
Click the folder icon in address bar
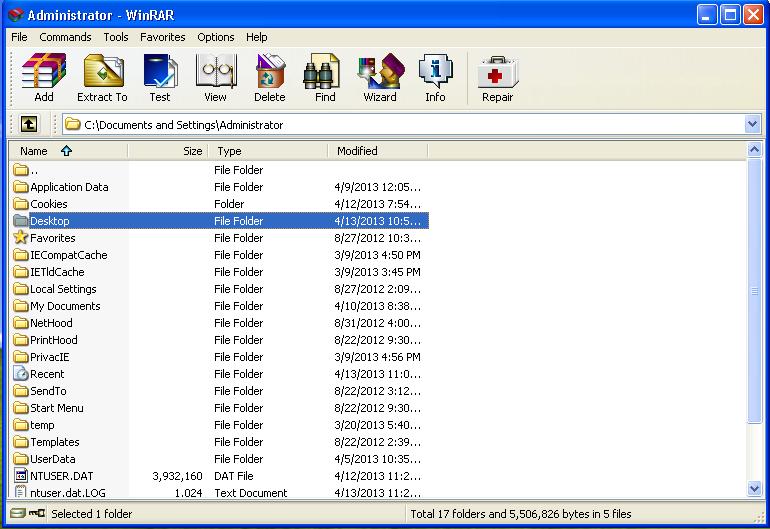point(73,124)
